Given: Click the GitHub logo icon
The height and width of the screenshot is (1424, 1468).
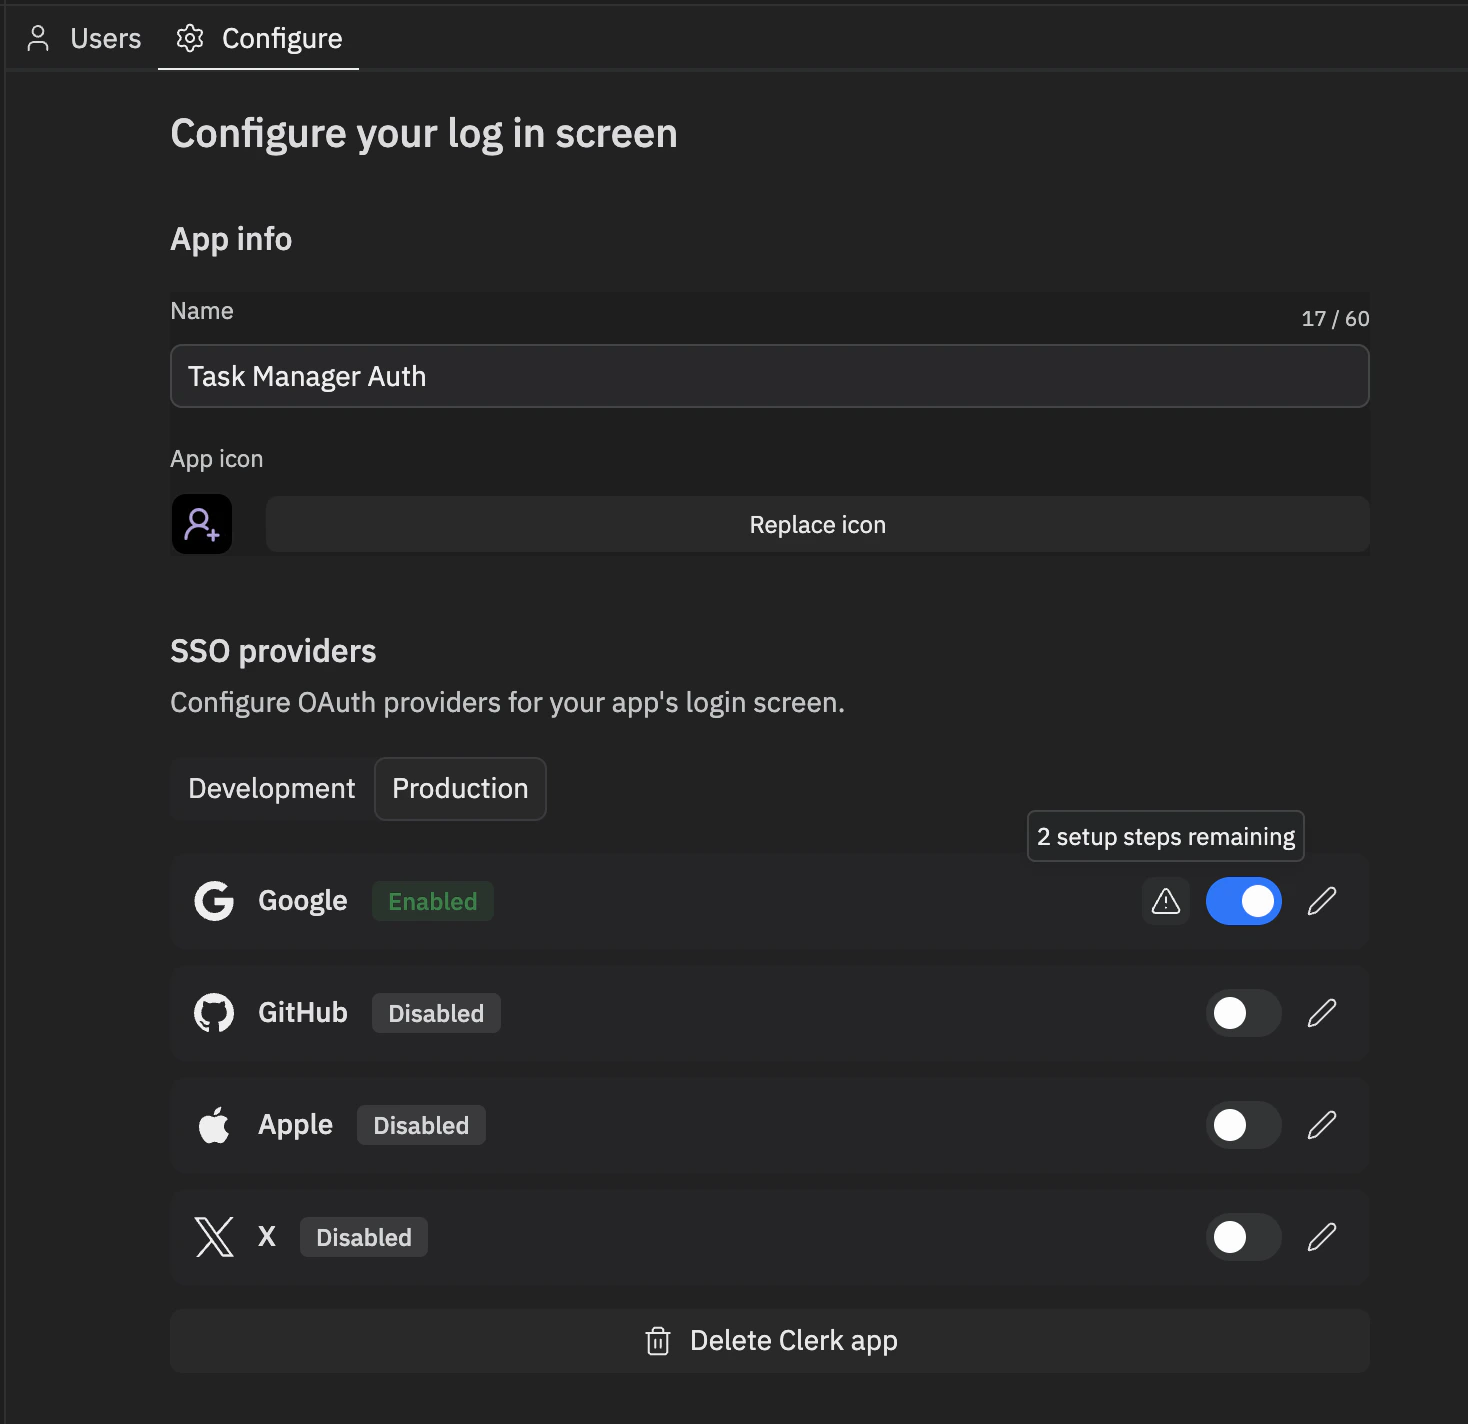Looking at the screenshot, I should (214, 1013).
